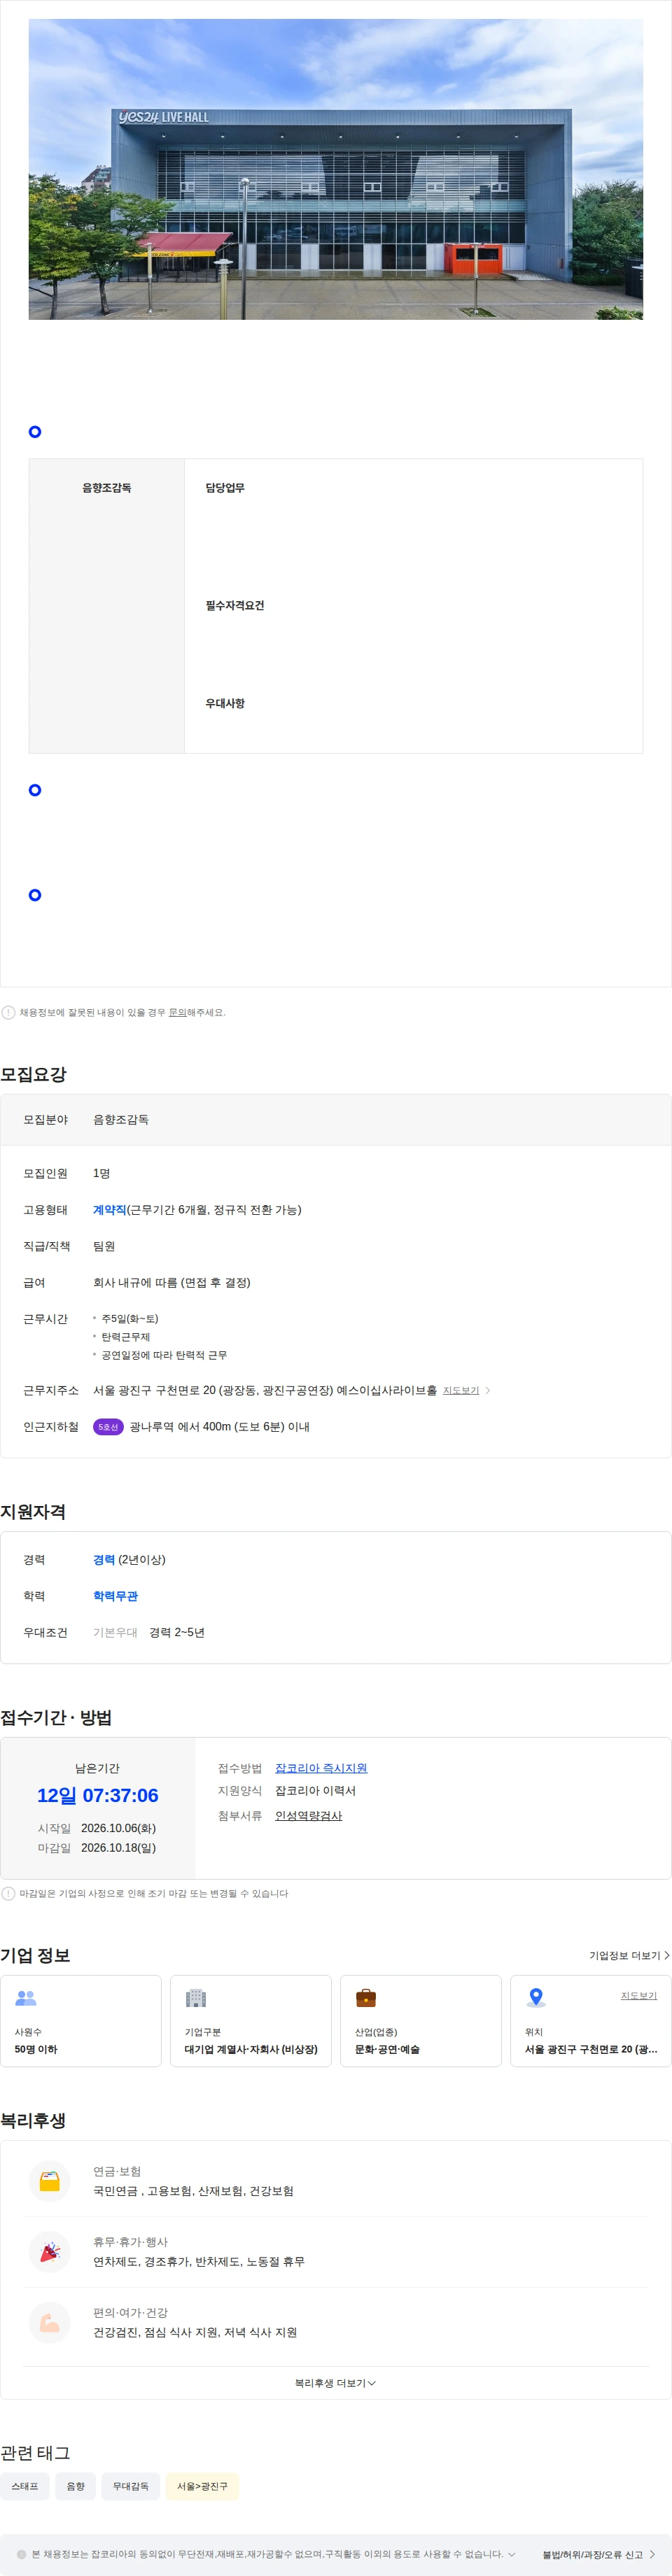672x2576 pixels.
Task: Click 광나루역 에서 400m subway text
Action: (x=220, y=1427)
